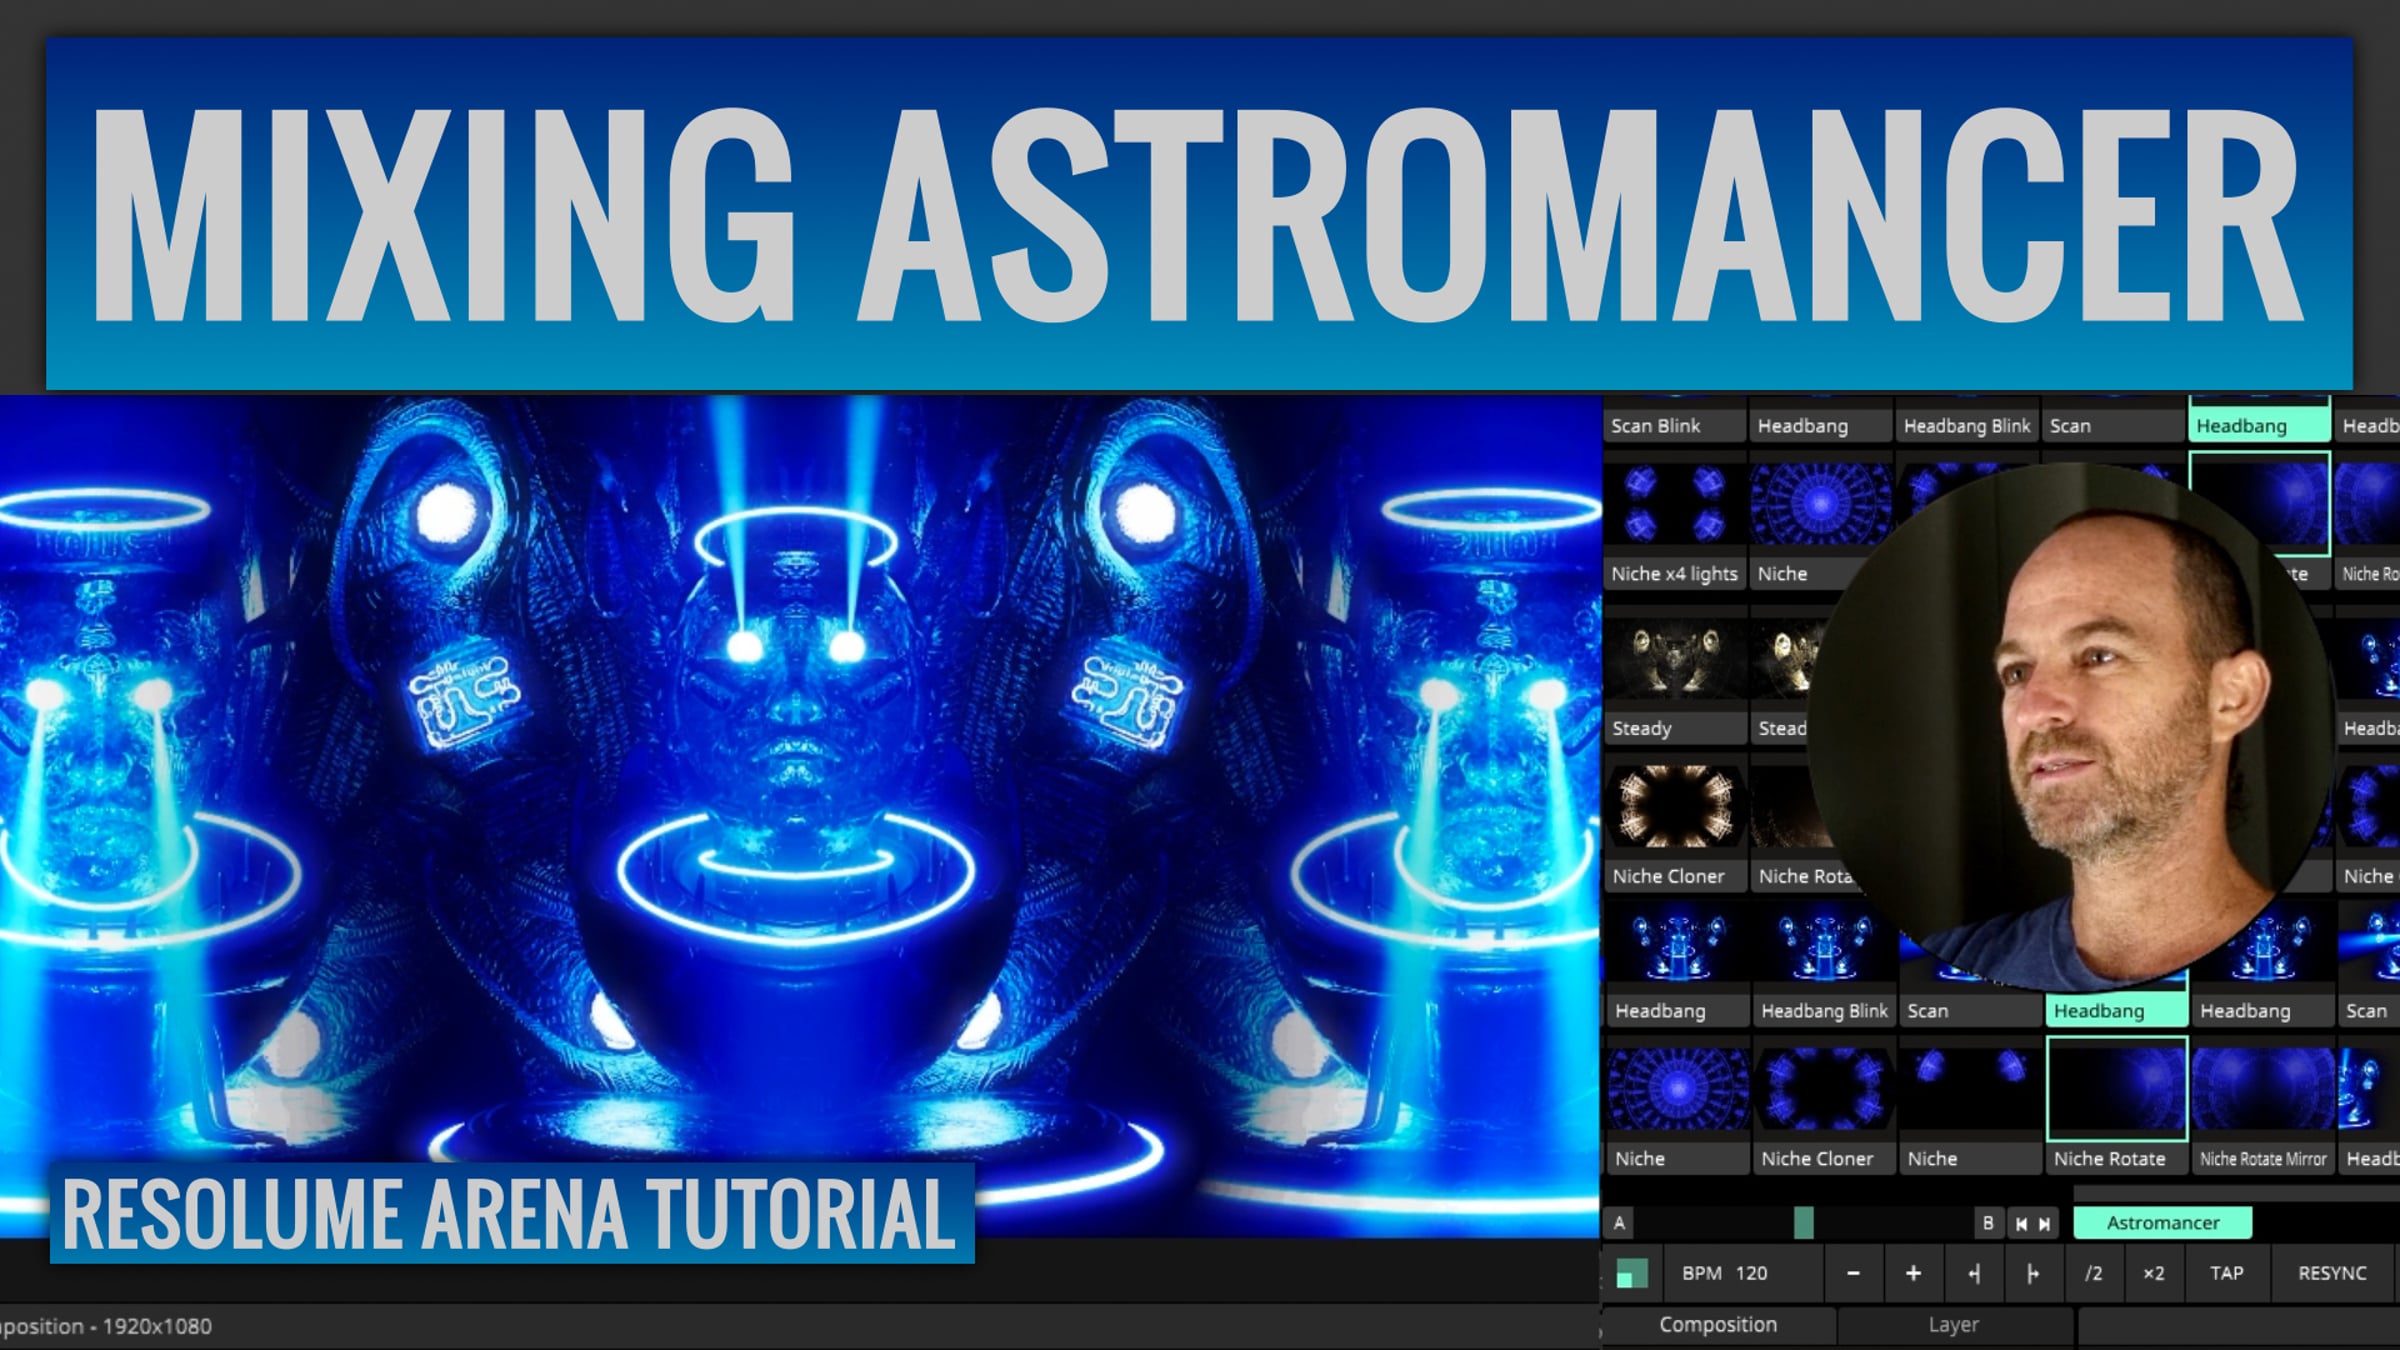Trigger the Niche Rotate Mirror clip
The height and width of the screenshot is (1350, 2400).
[2262, 1090]
